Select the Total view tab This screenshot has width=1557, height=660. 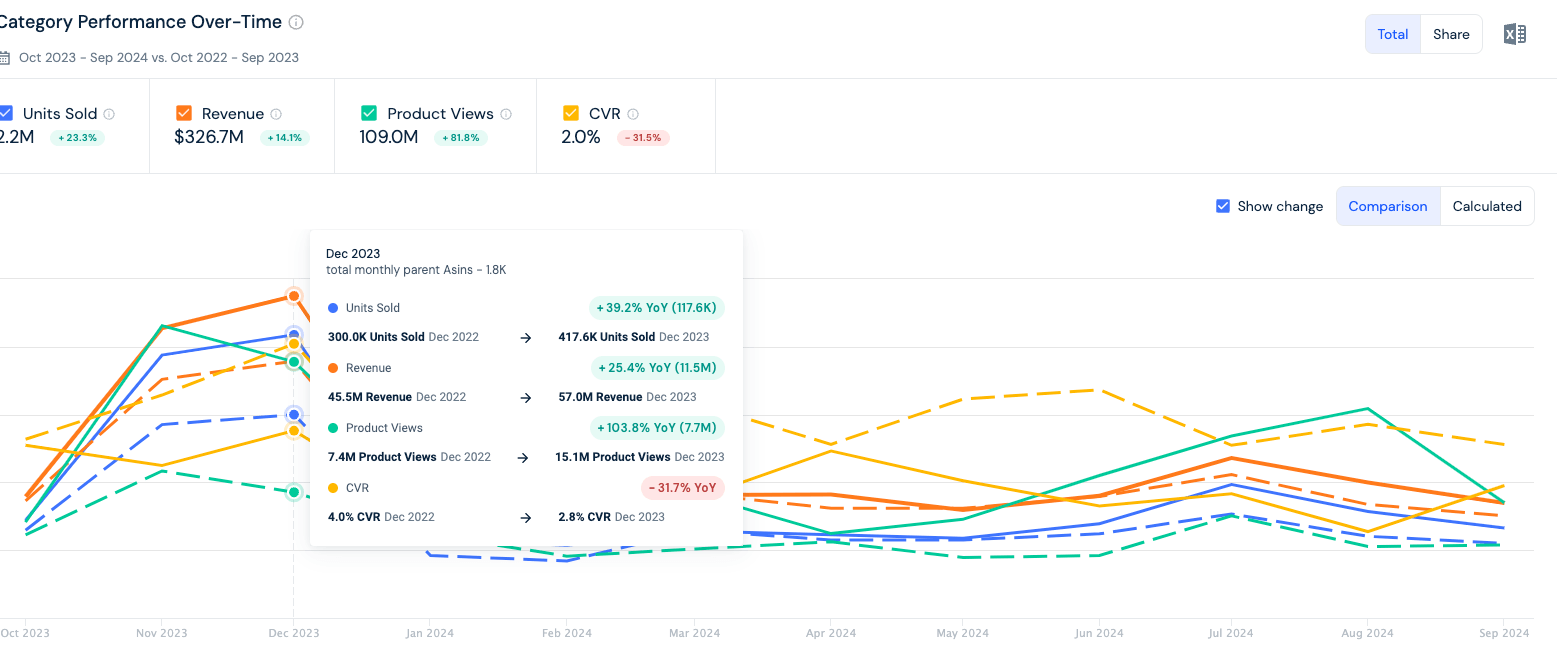point(1392,34)
